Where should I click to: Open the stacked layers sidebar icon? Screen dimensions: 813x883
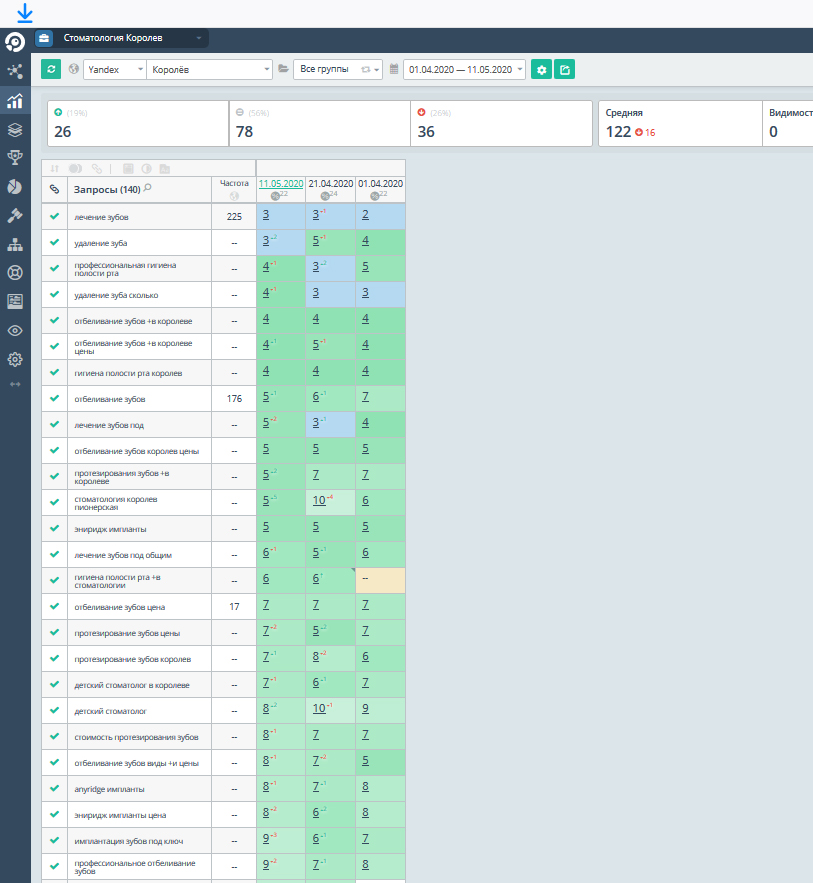pos(15,130)
